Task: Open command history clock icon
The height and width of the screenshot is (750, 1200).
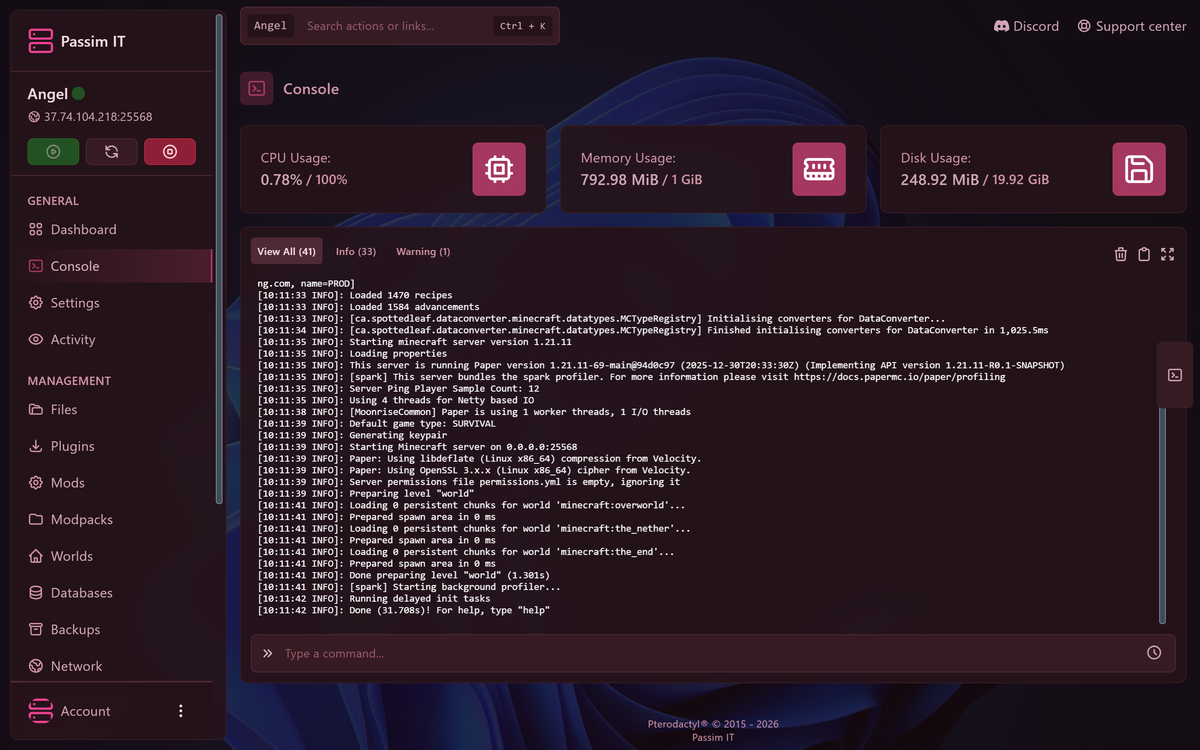Action: pos(1154,653)
